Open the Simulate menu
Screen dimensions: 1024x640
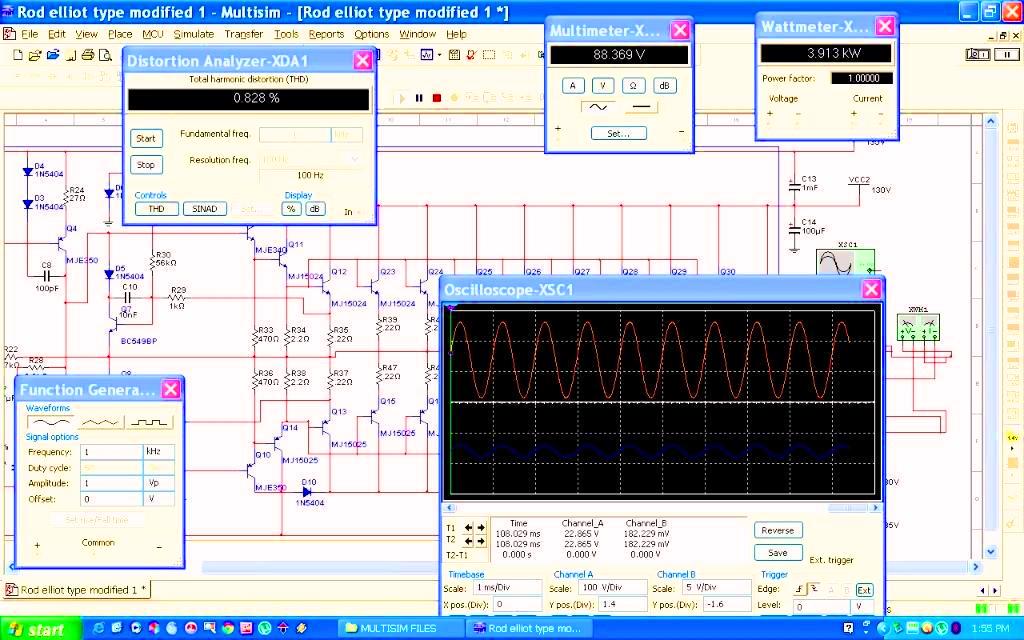coord(193,34)
